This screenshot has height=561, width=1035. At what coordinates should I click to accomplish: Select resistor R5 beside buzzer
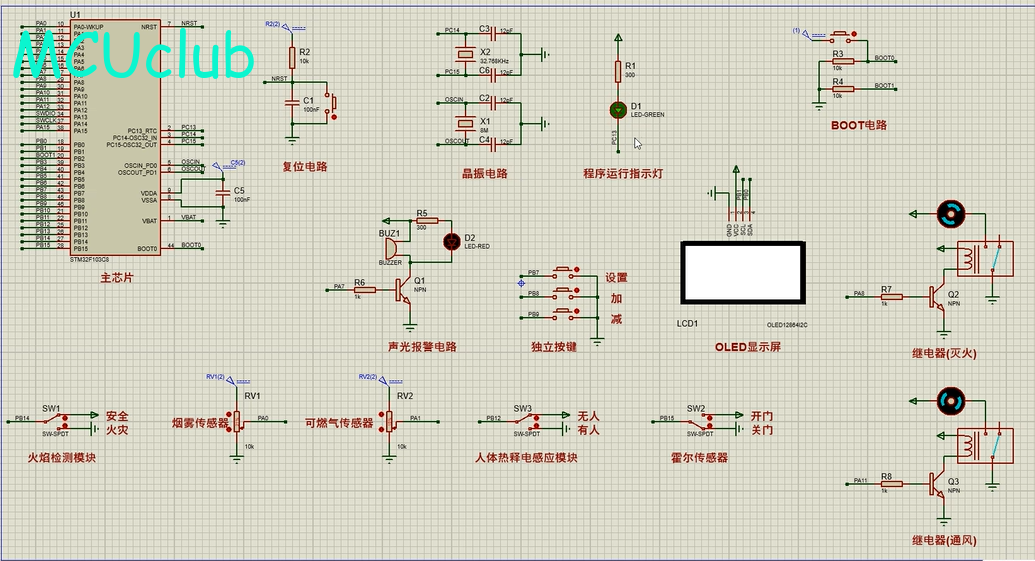coord(427,221)
